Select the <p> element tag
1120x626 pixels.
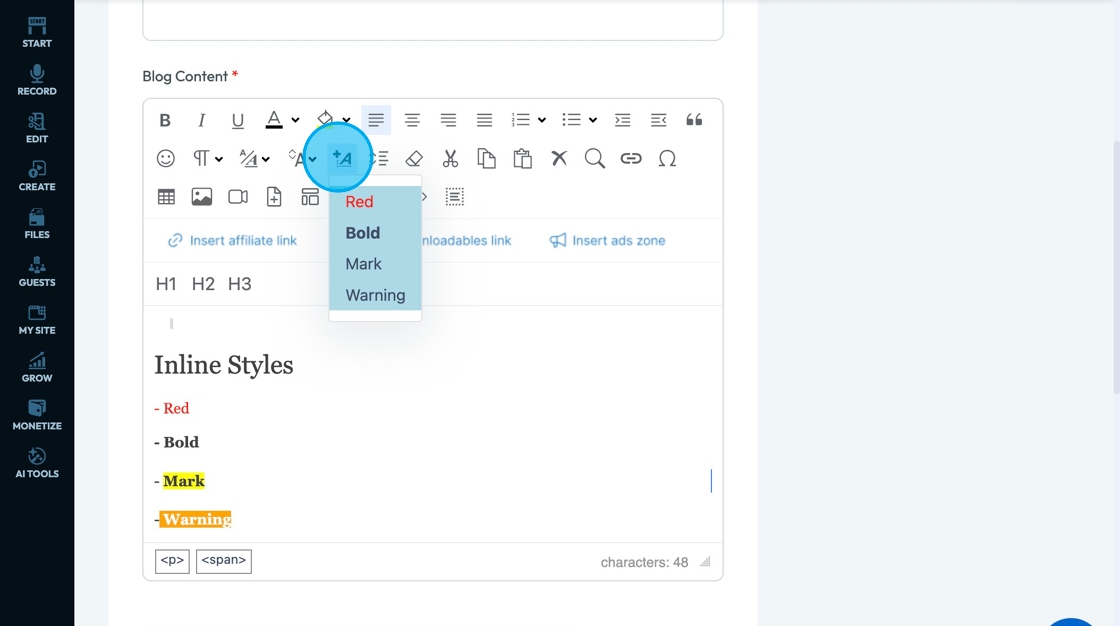(x=172, y=561)
